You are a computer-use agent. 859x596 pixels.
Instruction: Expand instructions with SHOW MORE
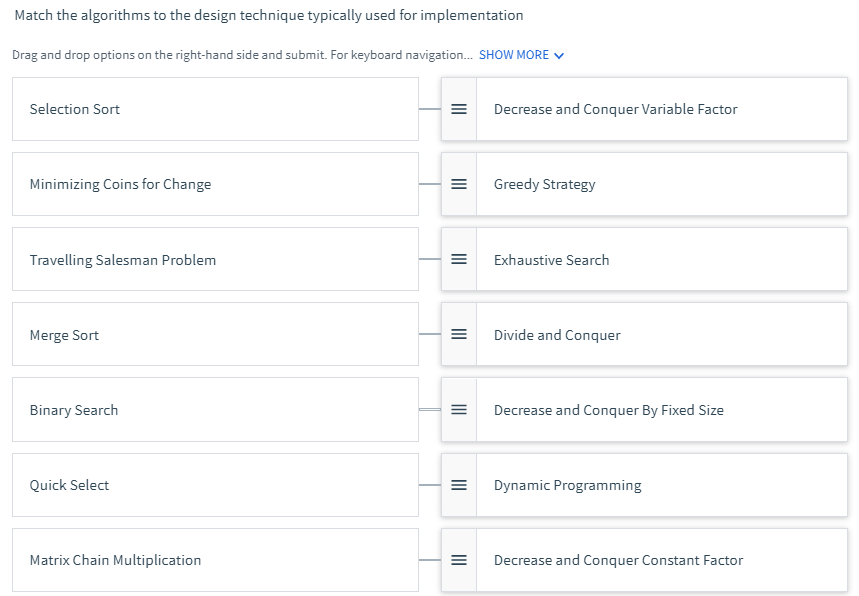pyautogui.click(x=513, y=55)
